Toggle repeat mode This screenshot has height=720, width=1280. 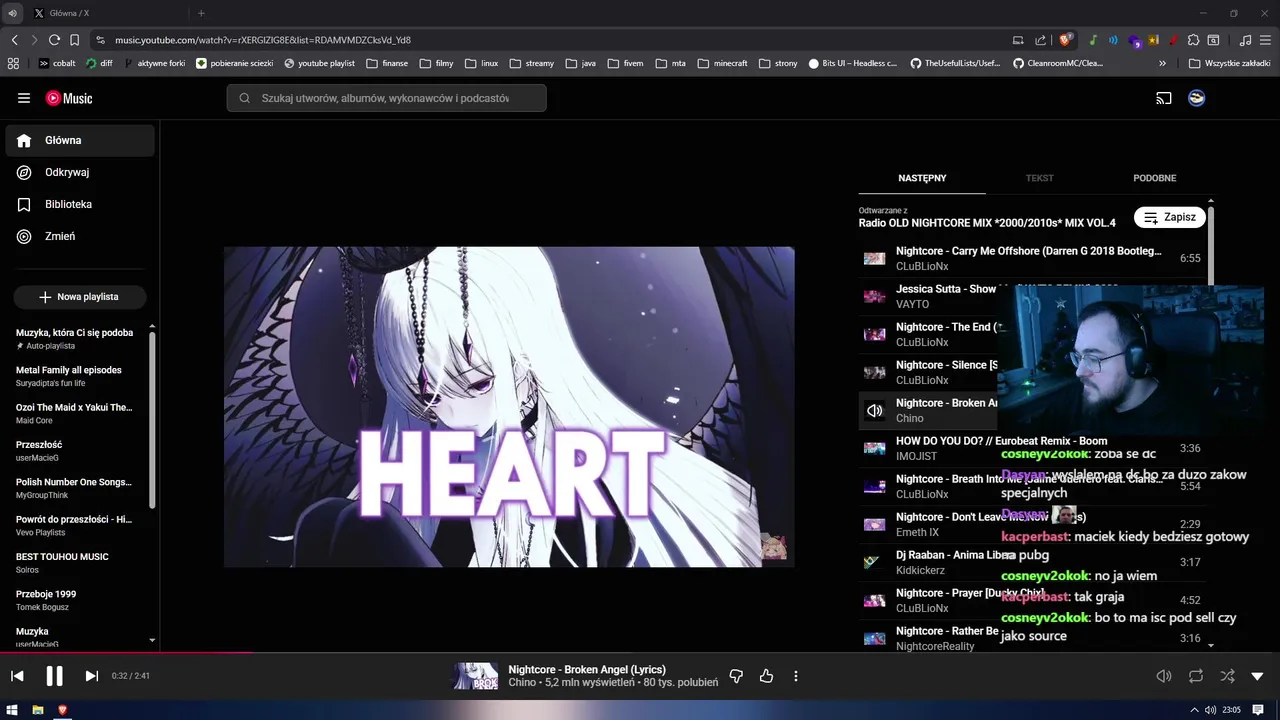click(x=1196, y=676)
